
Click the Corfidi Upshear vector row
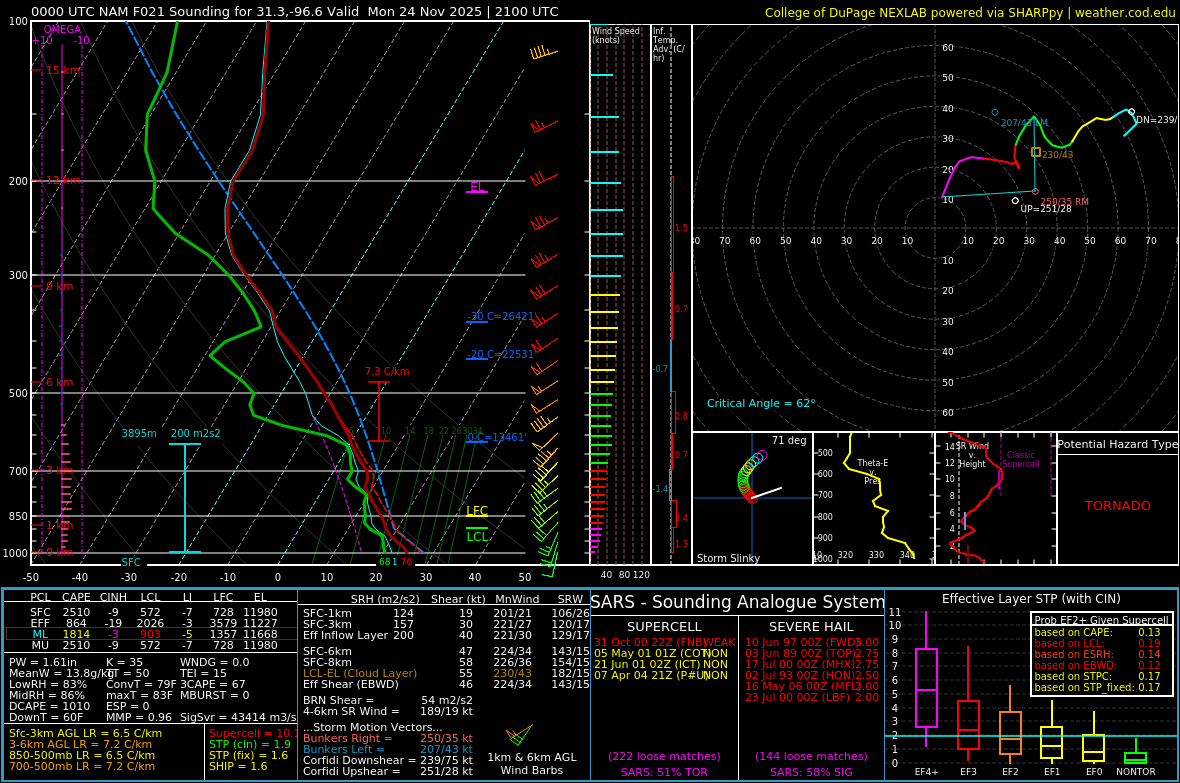pos(388,771)
